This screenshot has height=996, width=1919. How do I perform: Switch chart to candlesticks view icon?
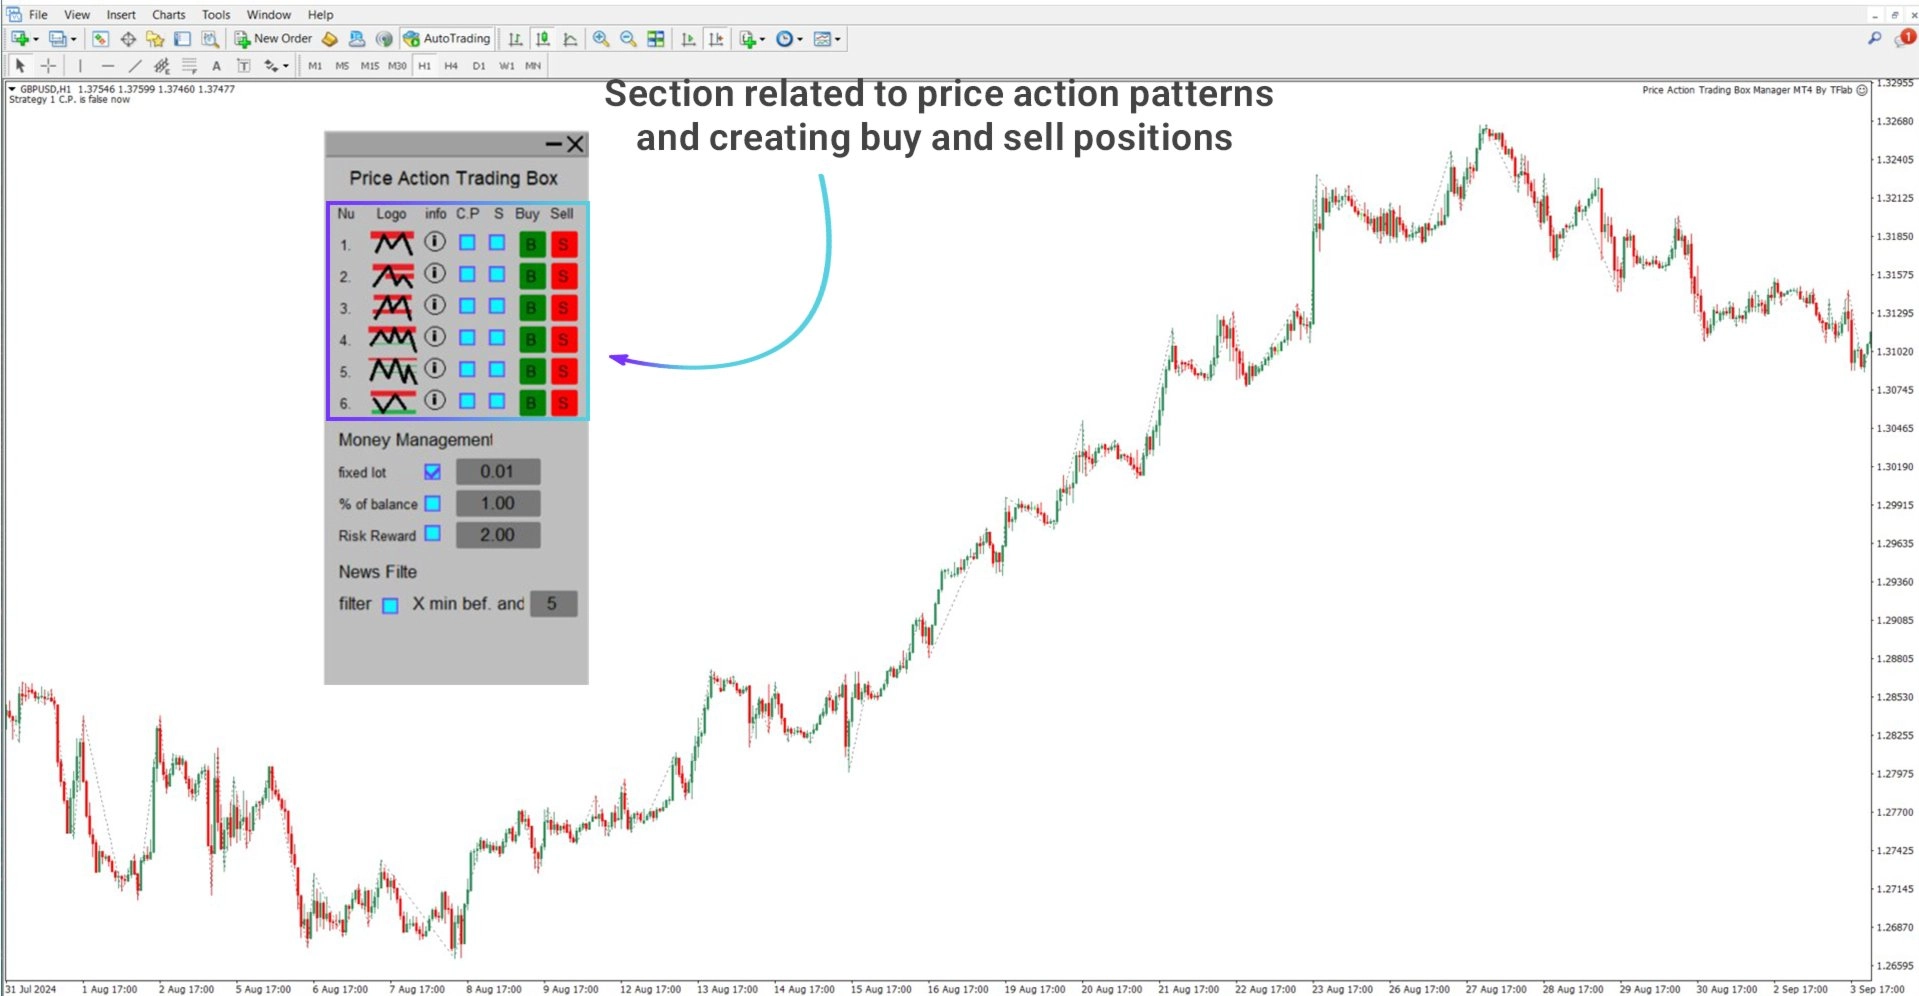click(x=542, y=39)
